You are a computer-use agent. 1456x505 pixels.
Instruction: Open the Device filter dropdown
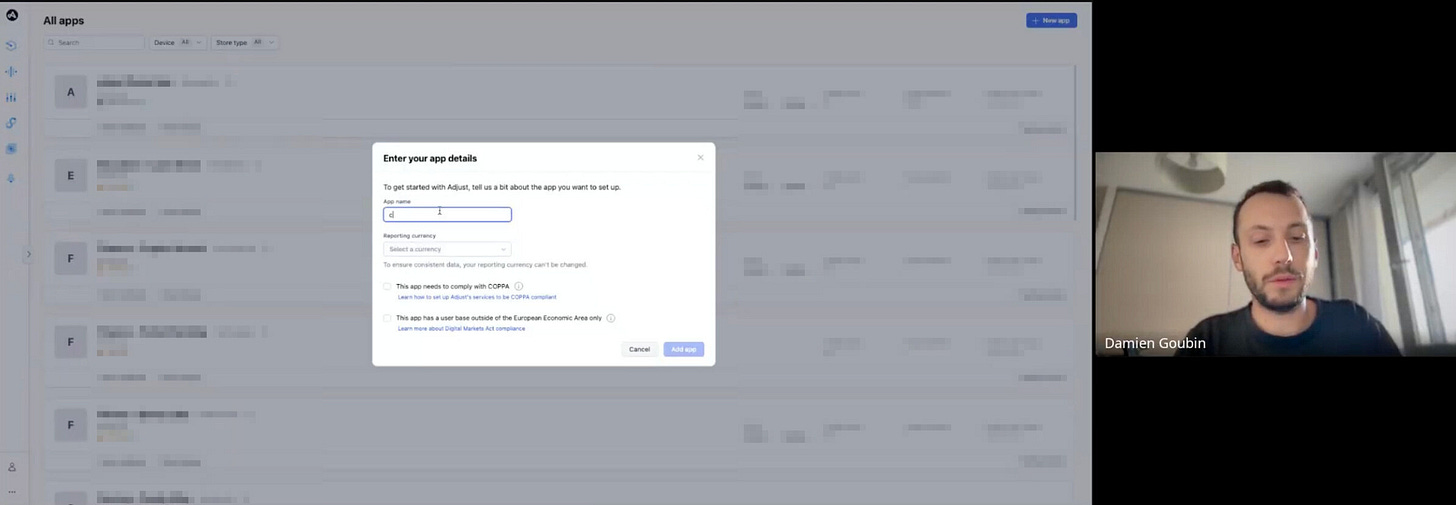[178, 43]
